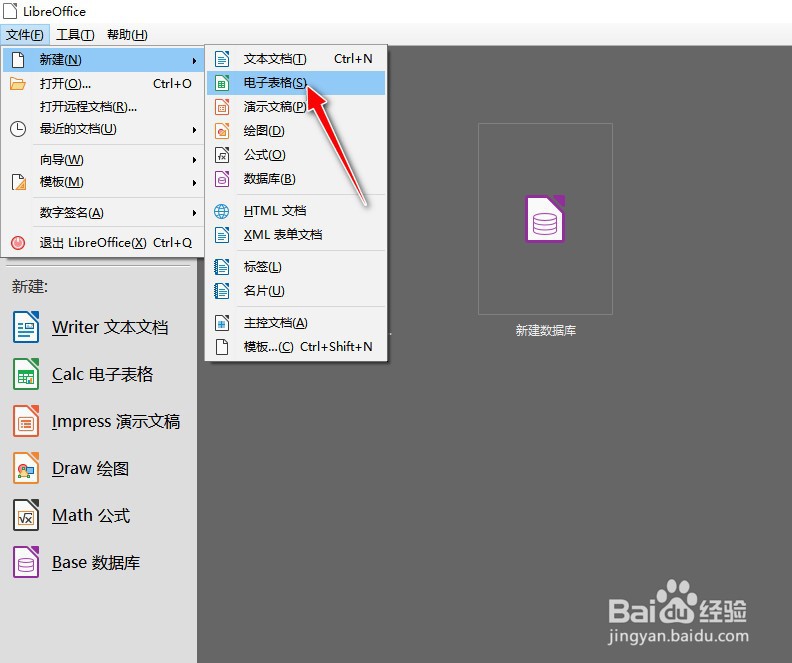792x663 pixels.
Task: Click the globe icon for HTML 文档
Action: (x=222, y=211)
